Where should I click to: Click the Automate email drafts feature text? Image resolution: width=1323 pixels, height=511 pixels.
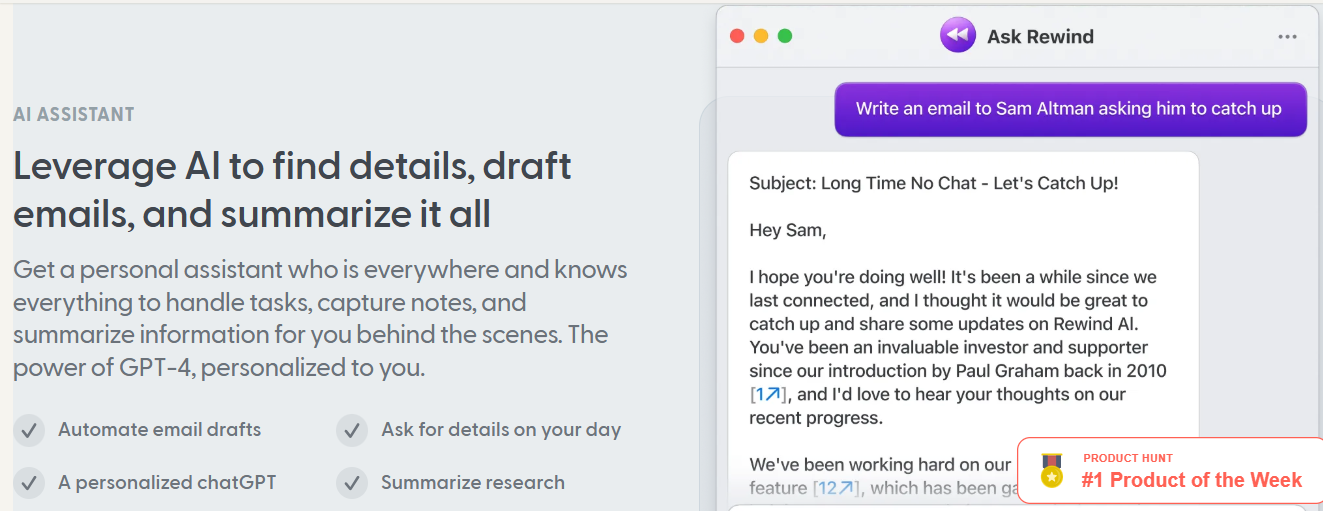[159, 430]
